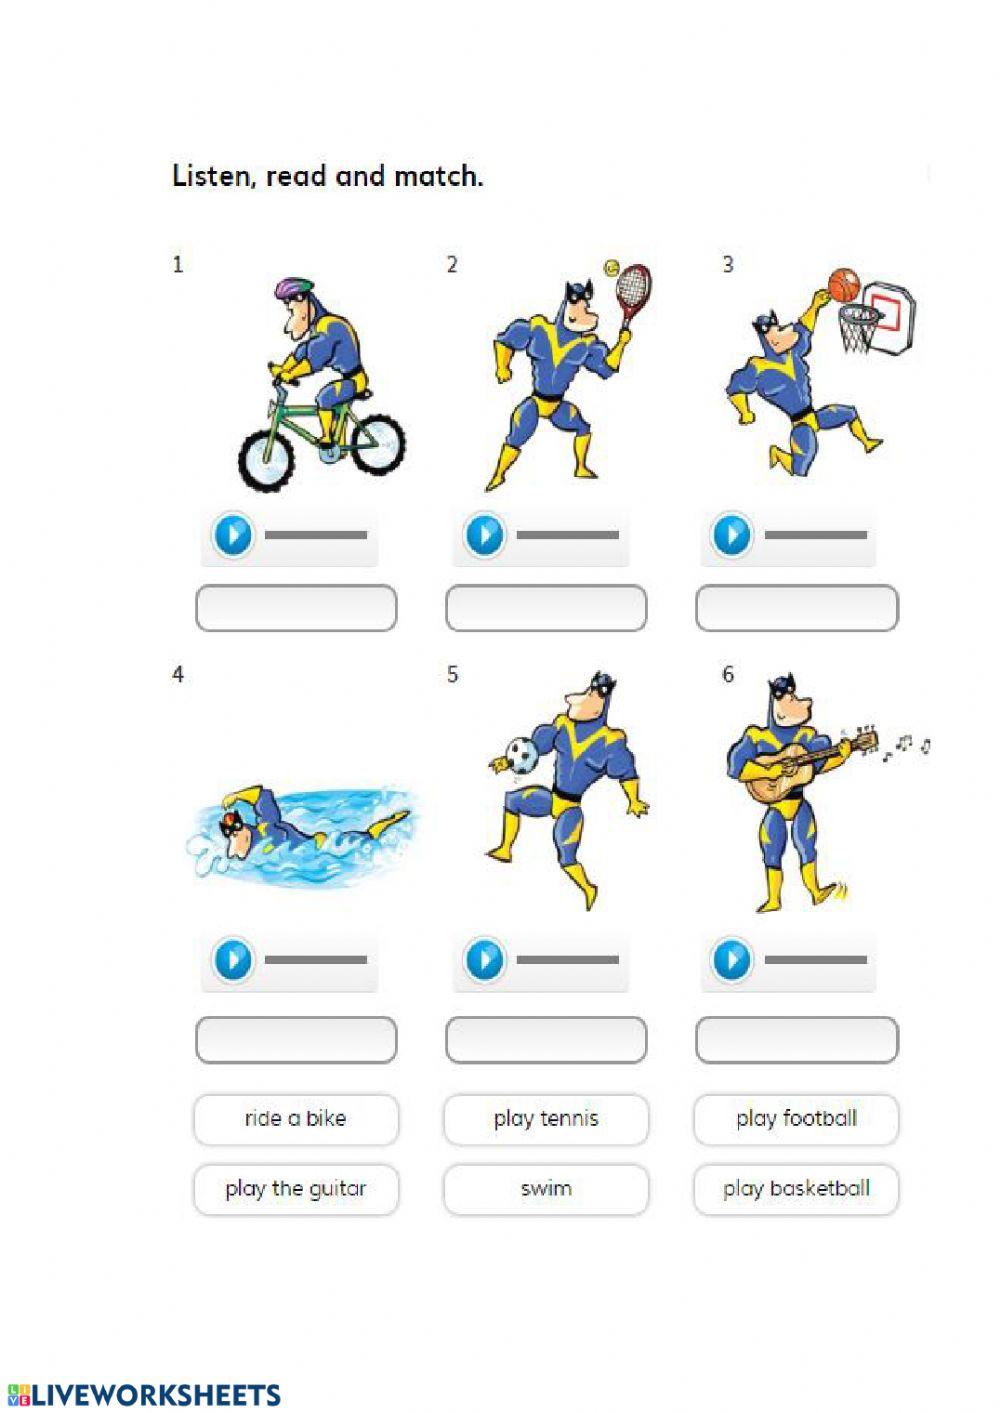Image resolution: width=1000 pixels, height=1413 pixels.
Task: Pick the 'ride a bike' word tile
Action: point(296,1119)
